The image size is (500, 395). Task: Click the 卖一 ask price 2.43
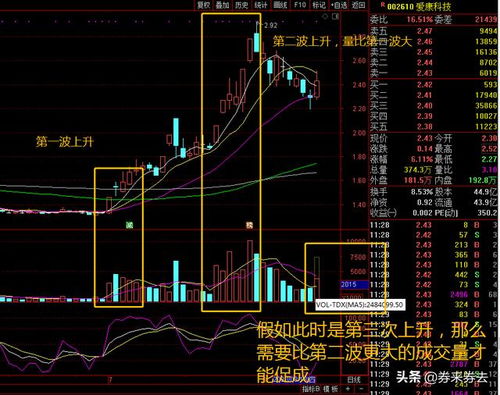pyautogui.click(x=424, y=73)
